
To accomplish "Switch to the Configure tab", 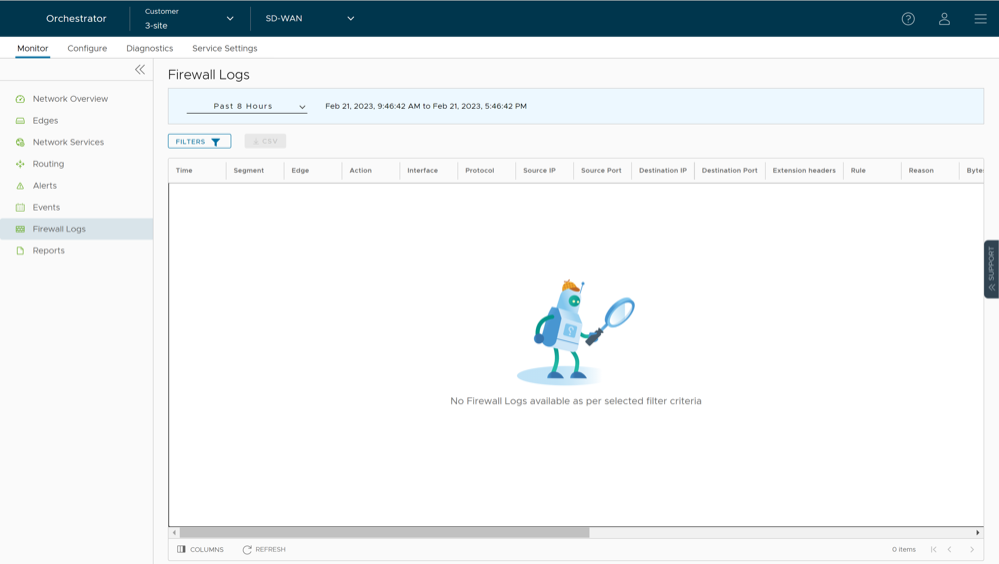I will [x=87, y=48].
